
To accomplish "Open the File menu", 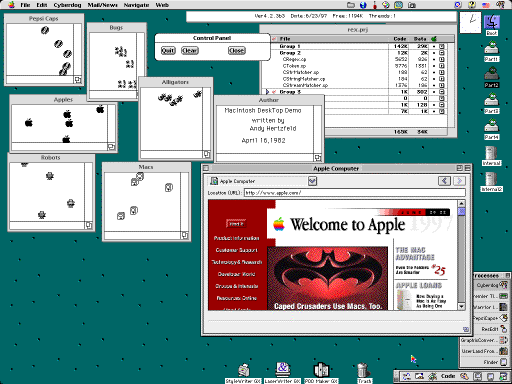I will 25,5.
